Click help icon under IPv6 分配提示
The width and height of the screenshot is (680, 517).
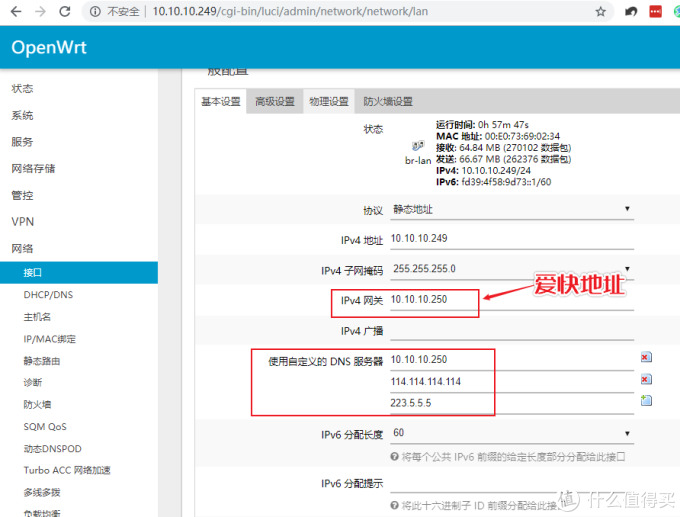(394, 505)
